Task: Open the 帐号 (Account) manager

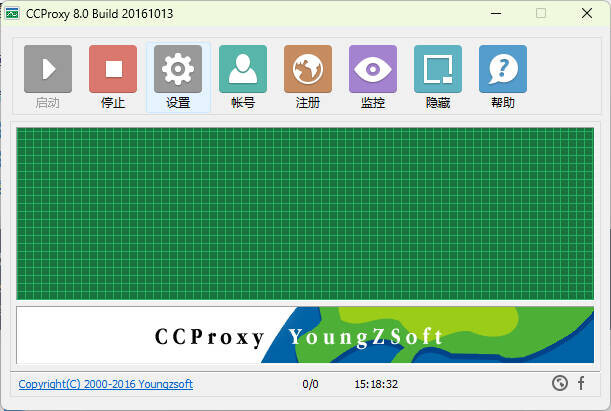Action: 243,70
